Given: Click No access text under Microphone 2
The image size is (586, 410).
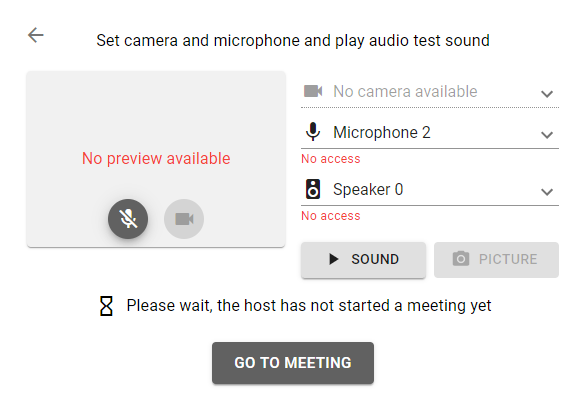Looking at the screenshot, I should pyautogui.click(x=331, y=159).
